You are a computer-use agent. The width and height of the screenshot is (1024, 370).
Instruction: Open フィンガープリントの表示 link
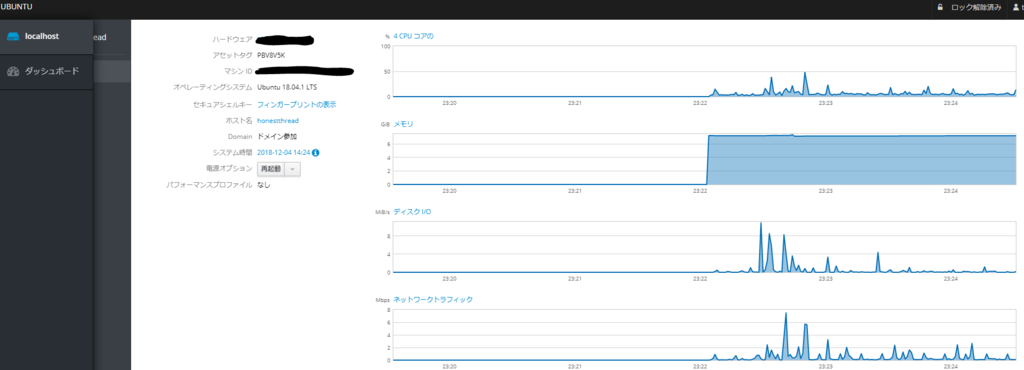297,104
